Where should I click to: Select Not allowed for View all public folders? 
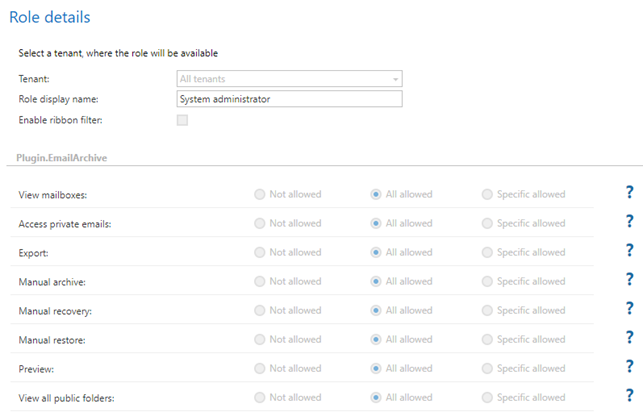260,397
